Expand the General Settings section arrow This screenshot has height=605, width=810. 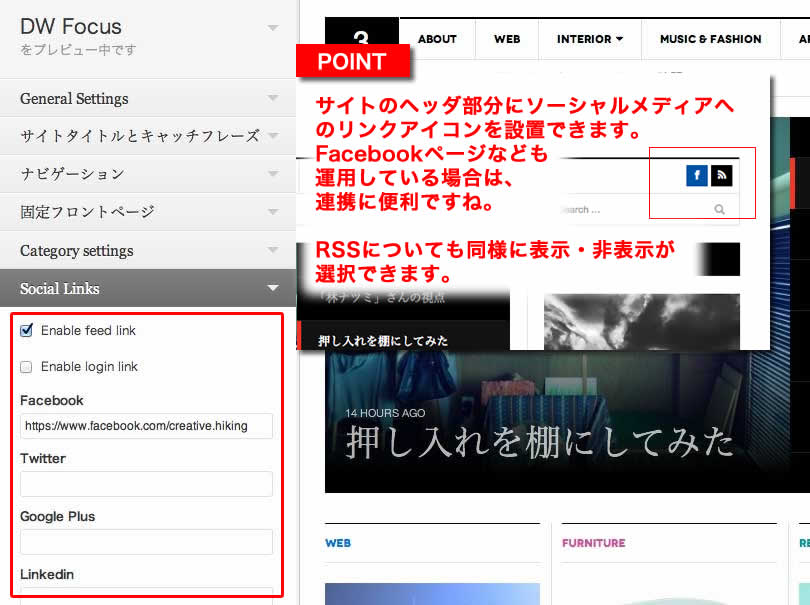pyautogui.click(x=273, y=98)
